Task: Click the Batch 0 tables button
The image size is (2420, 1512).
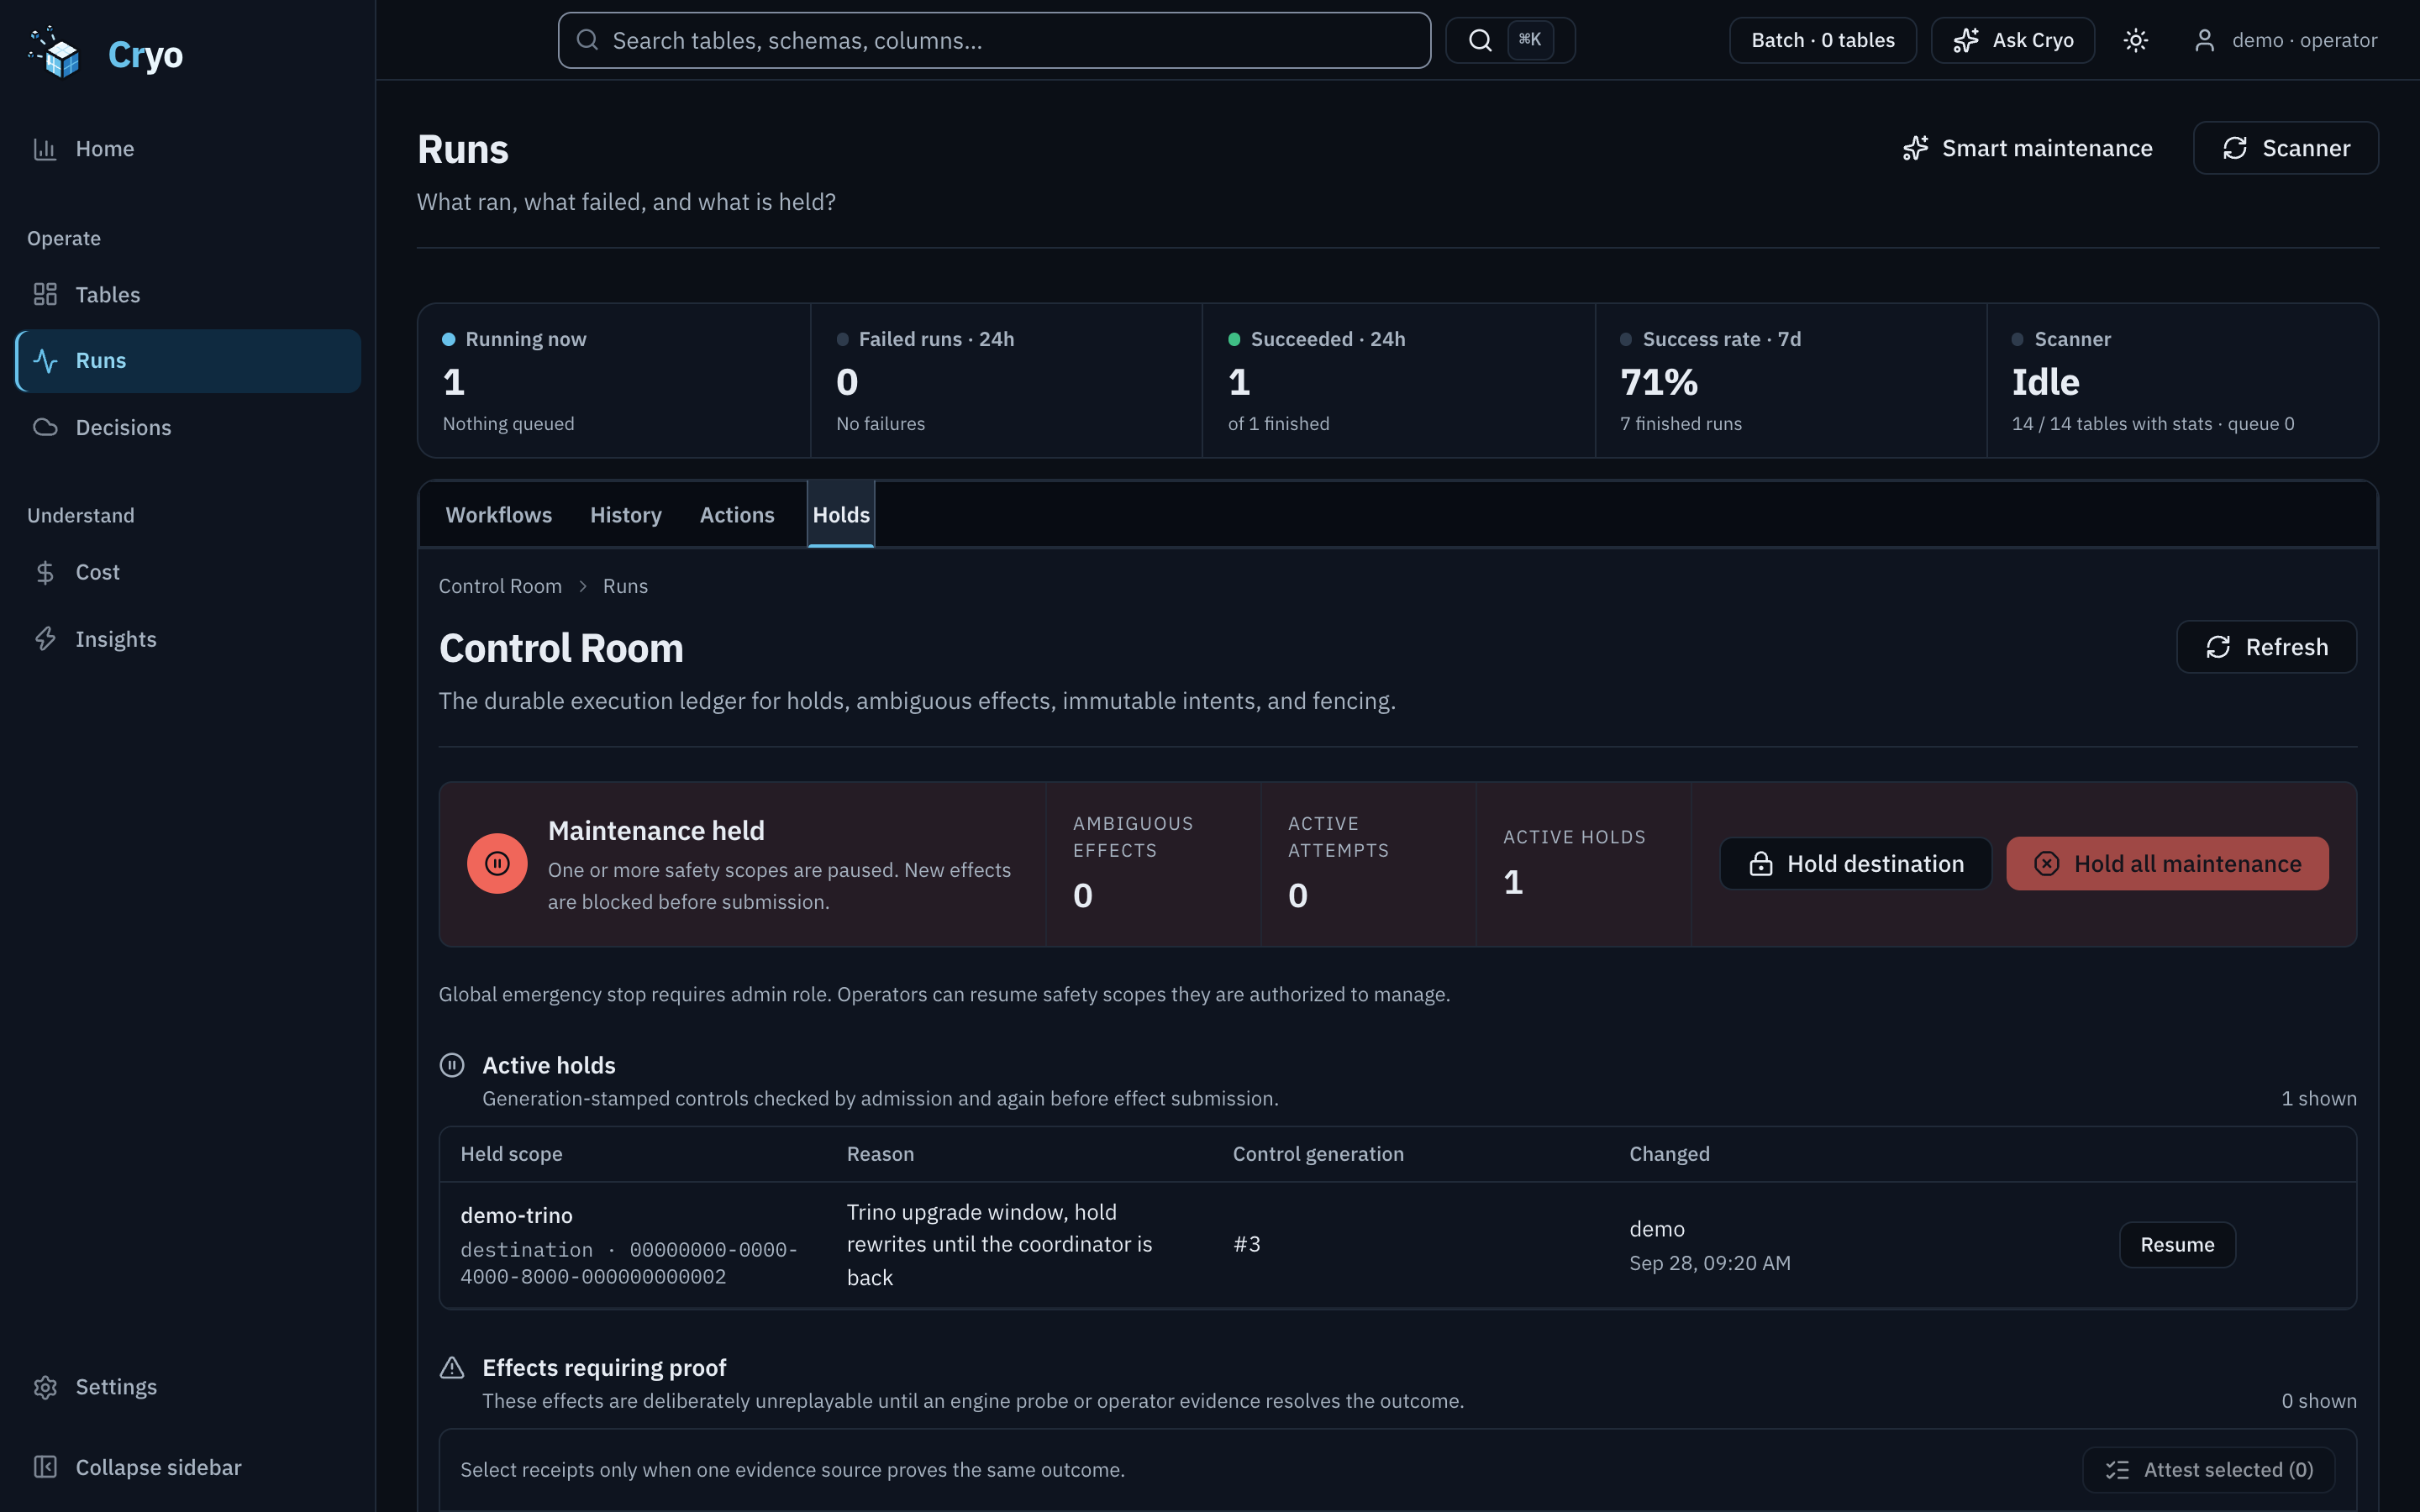Action: [x=1823, y=40]
